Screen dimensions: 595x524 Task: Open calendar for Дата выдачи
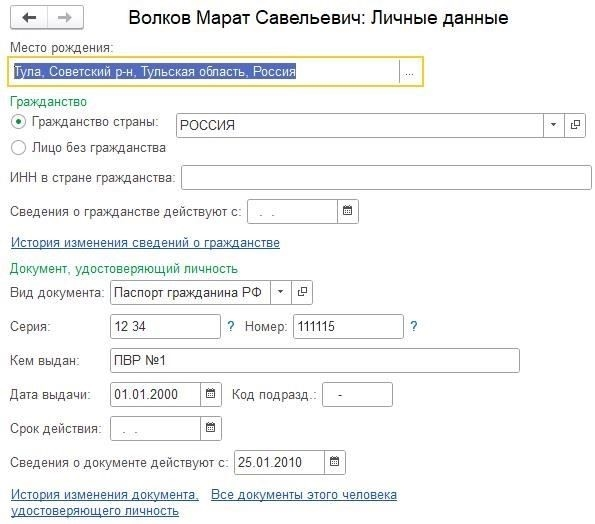[211, 394]
